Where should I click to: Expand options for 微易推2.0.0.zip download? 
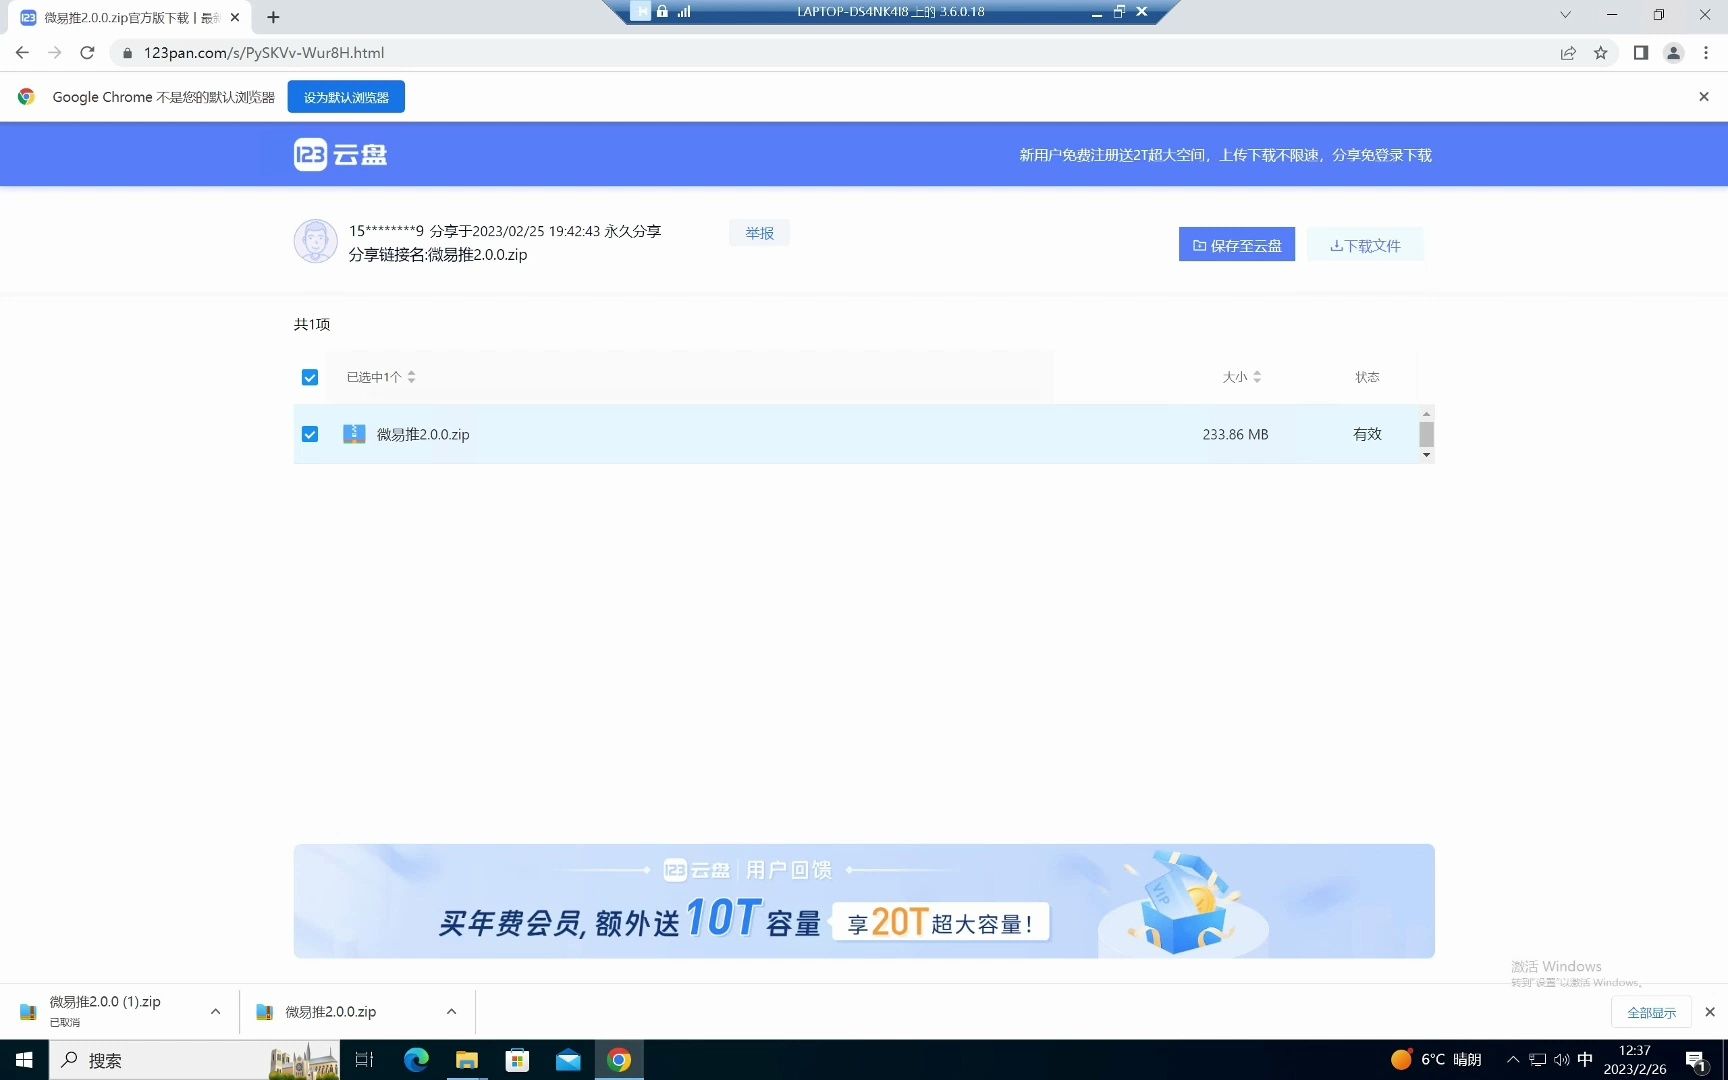(451, 1012)
